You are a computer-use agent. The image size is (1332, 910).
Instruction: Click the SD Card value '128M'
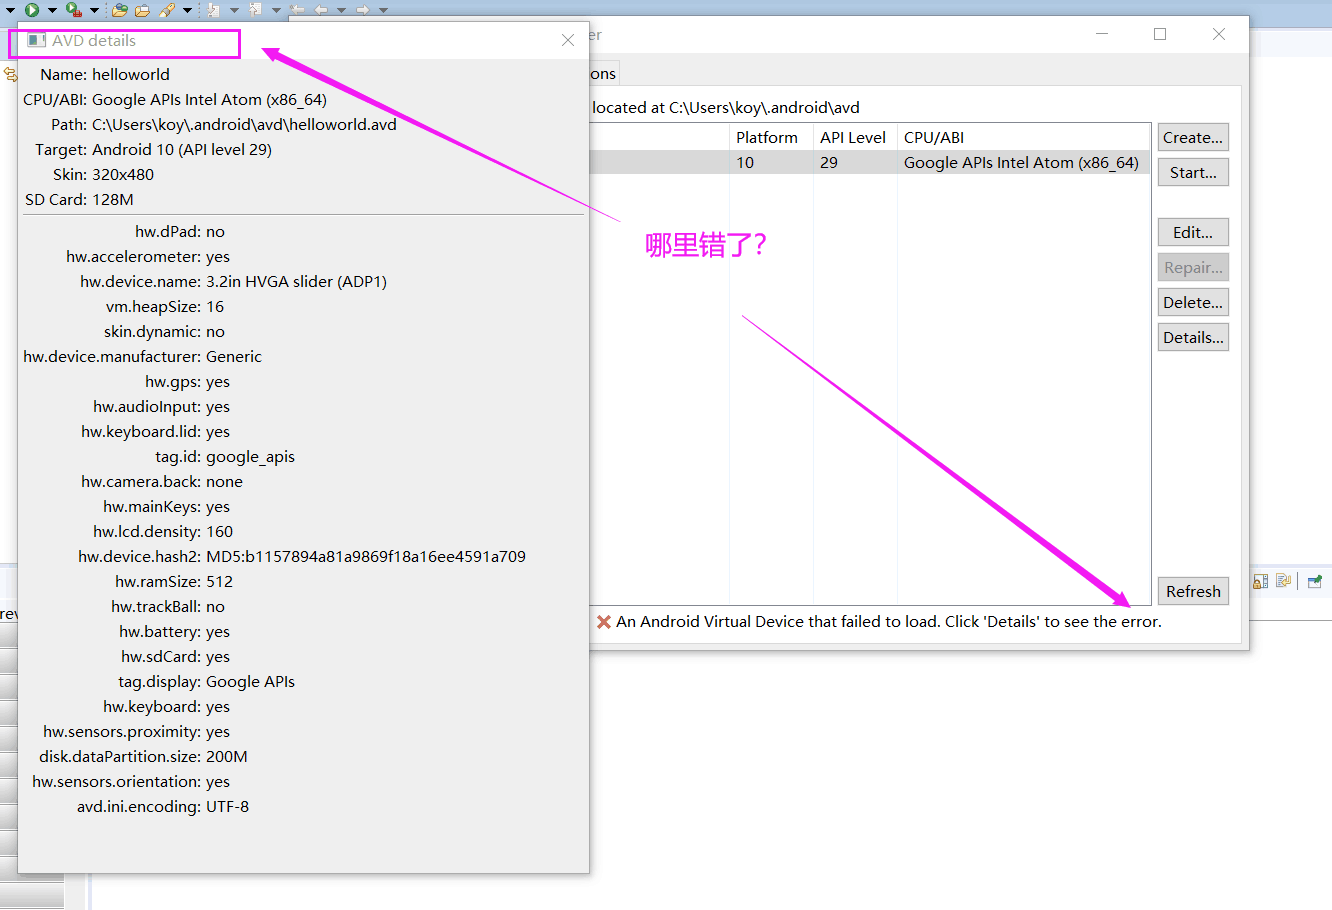(113, 199)
